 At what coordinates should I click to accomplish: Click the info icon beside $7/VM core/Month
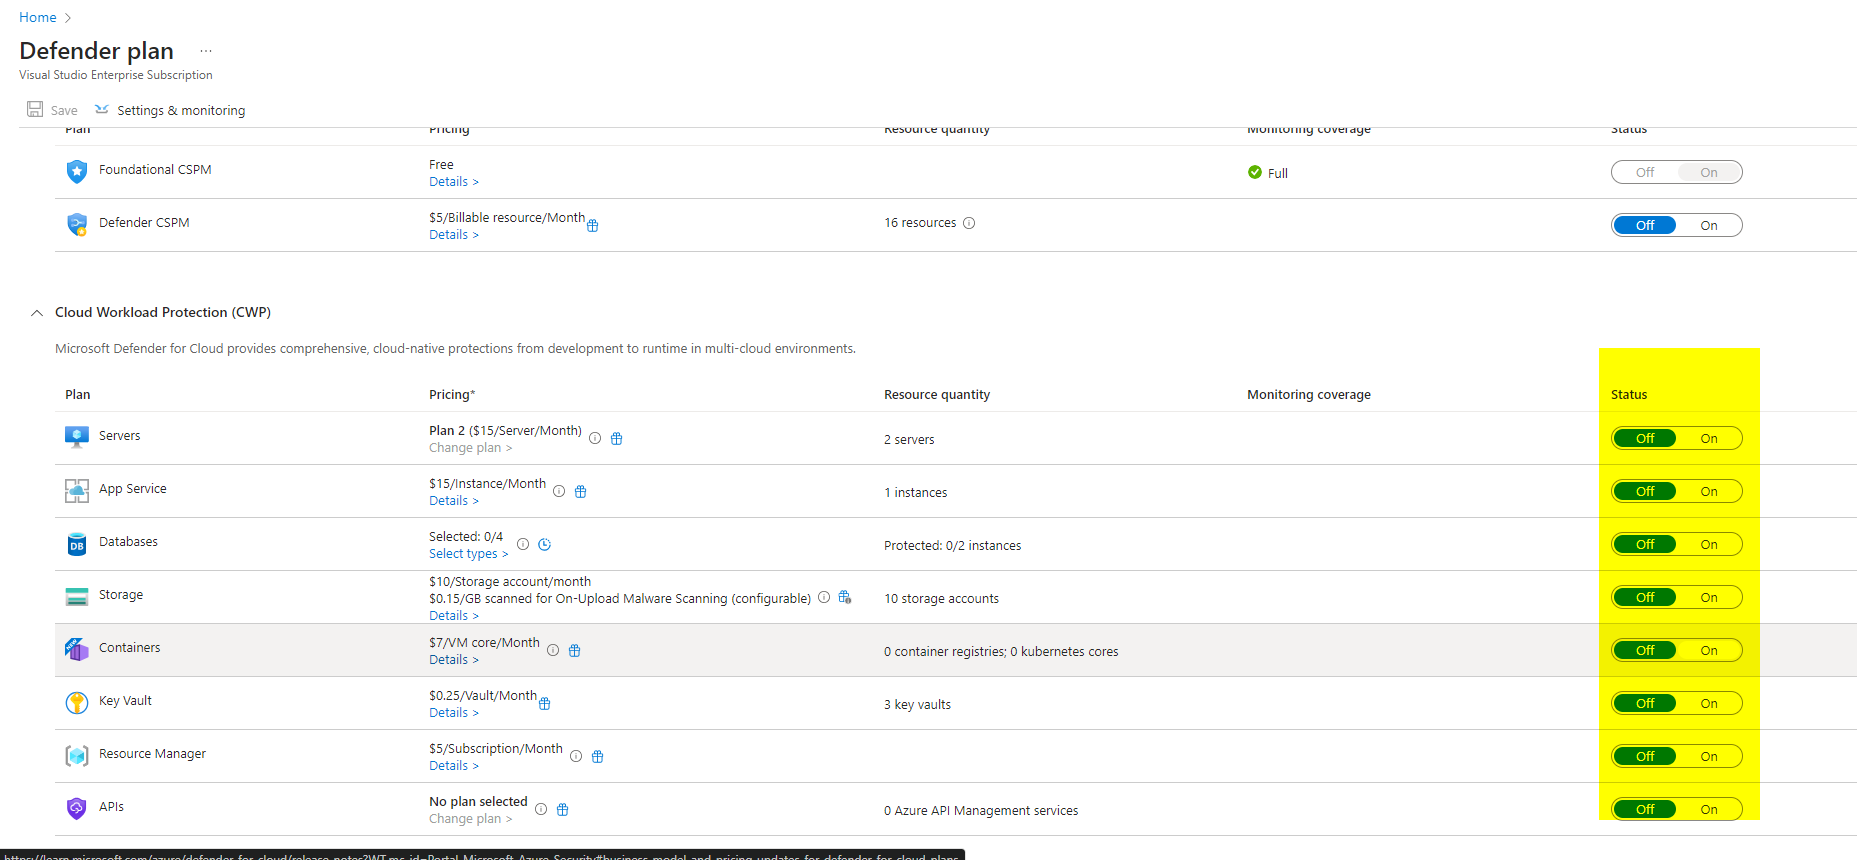pos(553,650)
